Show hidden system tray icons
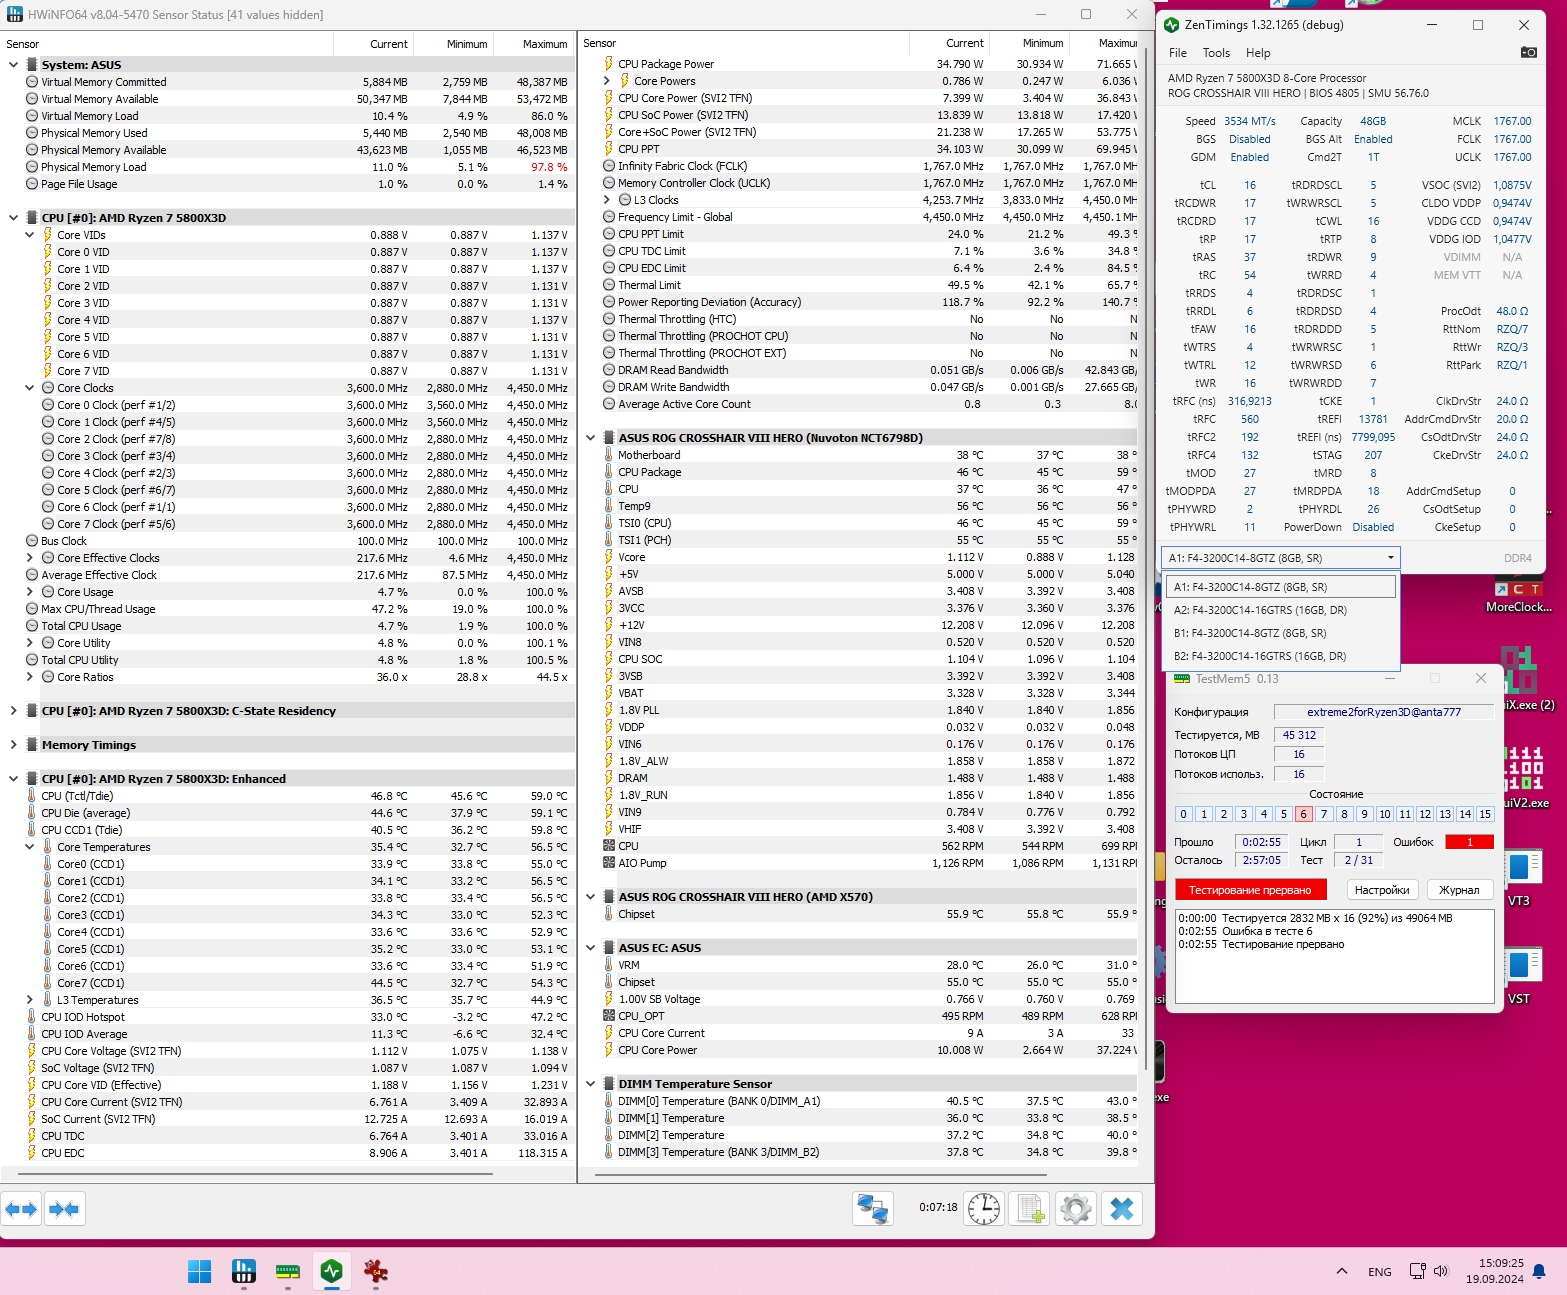 (1341, 1271)
